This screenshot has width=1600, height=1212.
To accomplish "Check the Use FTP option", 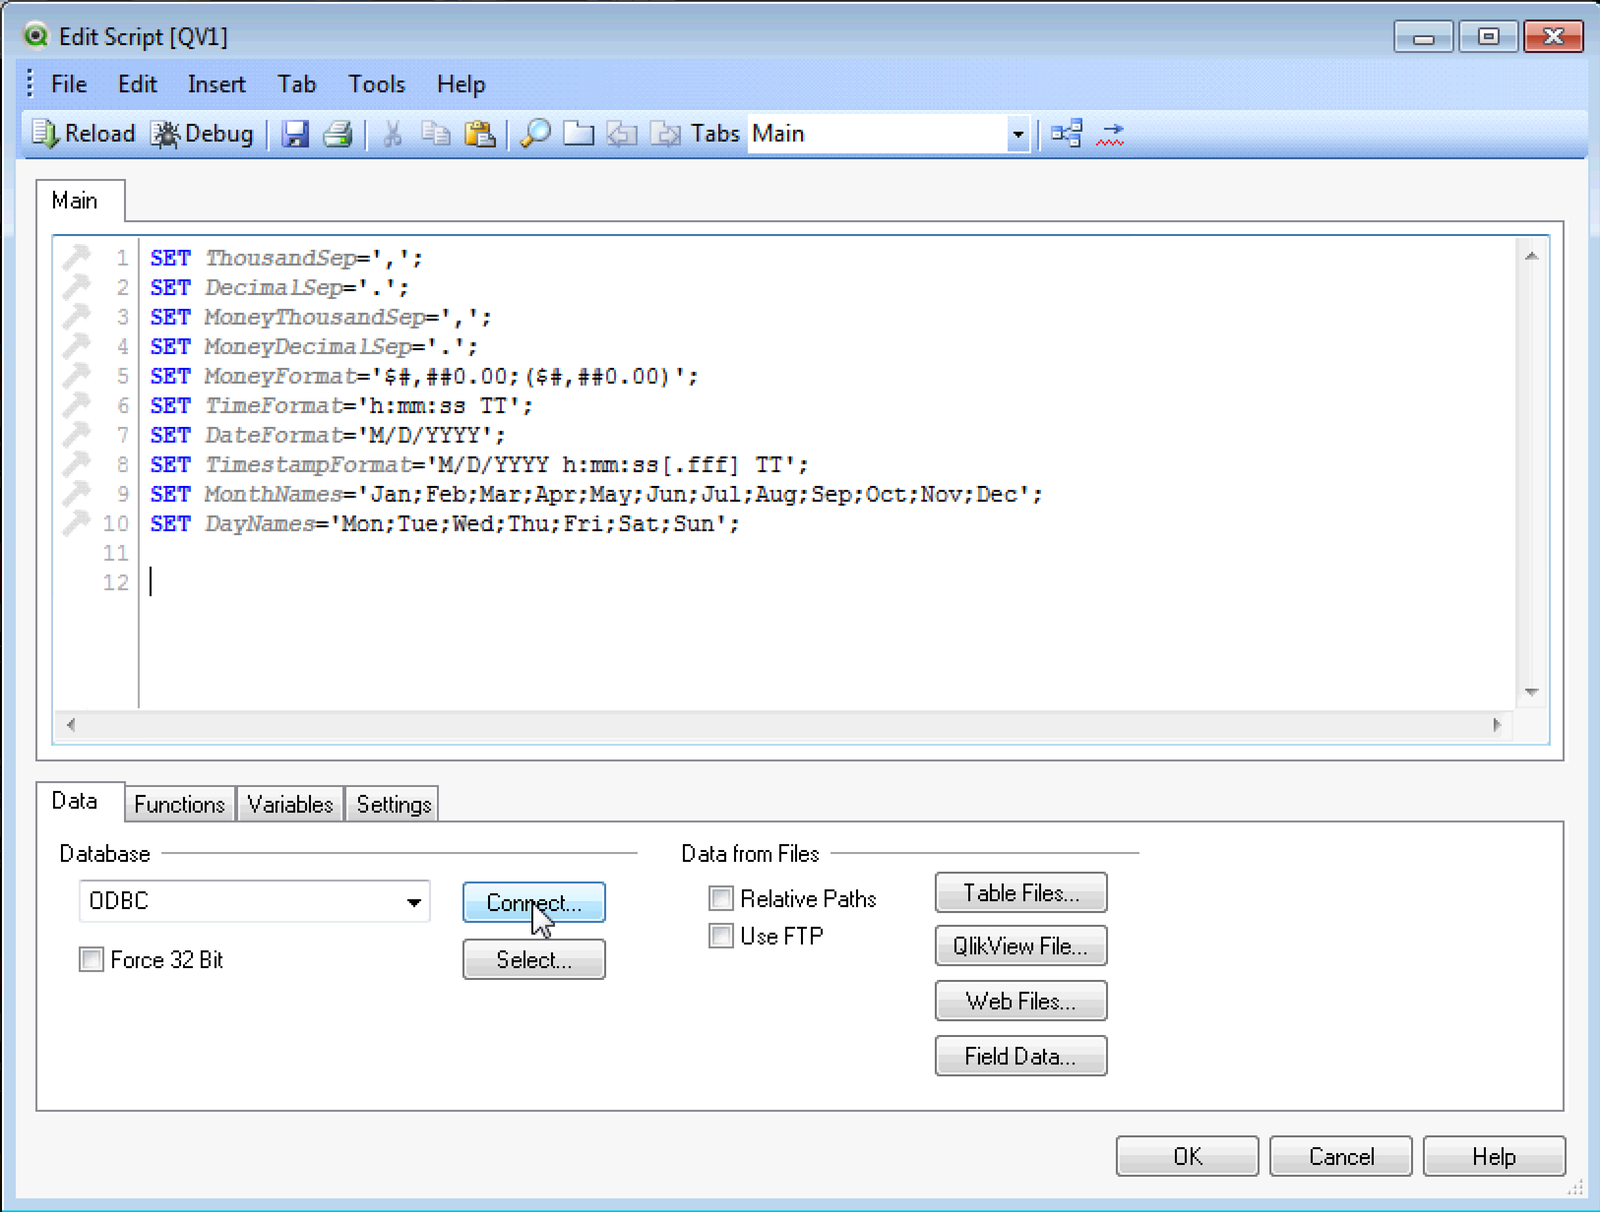I will (721, 936).
